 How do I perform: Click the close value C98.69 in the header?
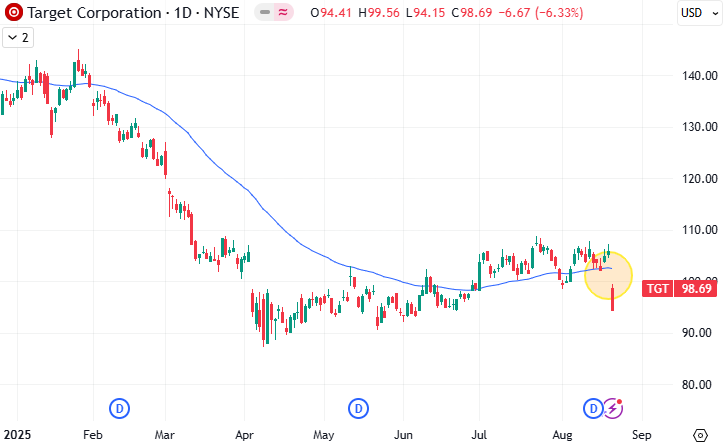tap(472, 13)
